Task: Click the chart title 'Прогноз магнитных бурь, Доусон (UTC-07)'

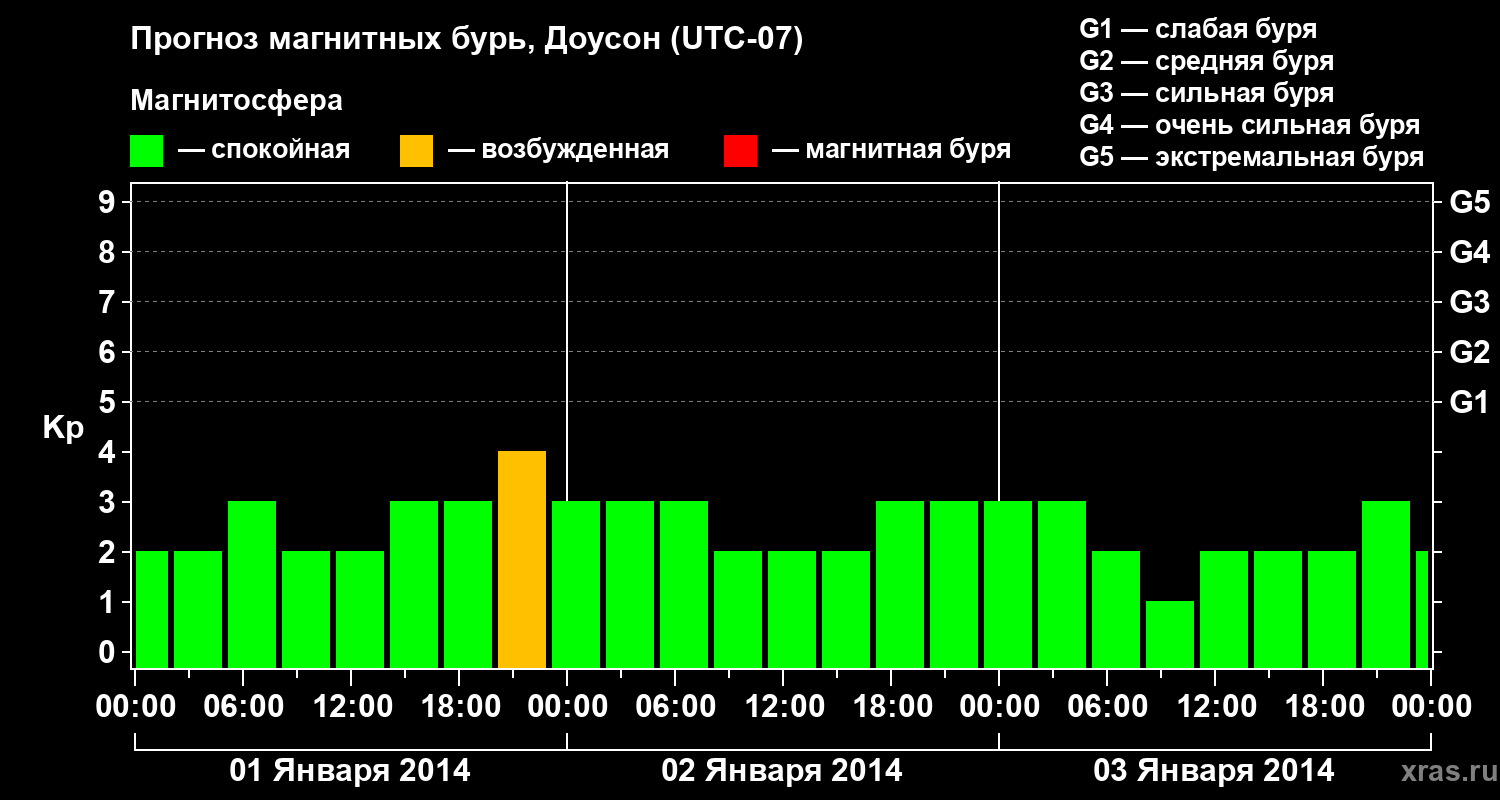Action: click(467, 40)
